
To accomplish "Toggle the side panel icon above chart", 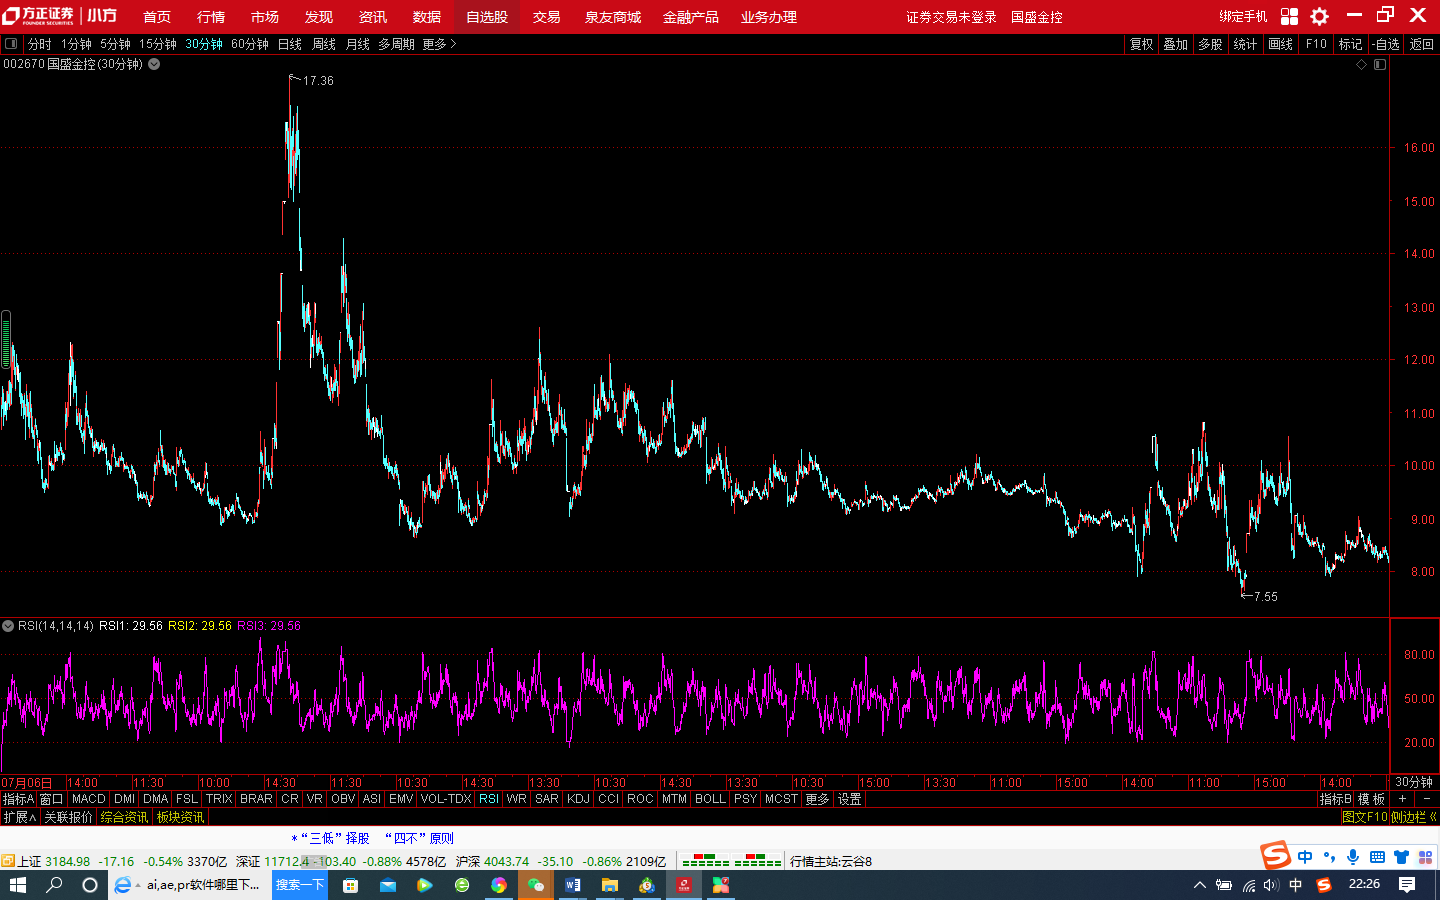I will coord(1380,64).
